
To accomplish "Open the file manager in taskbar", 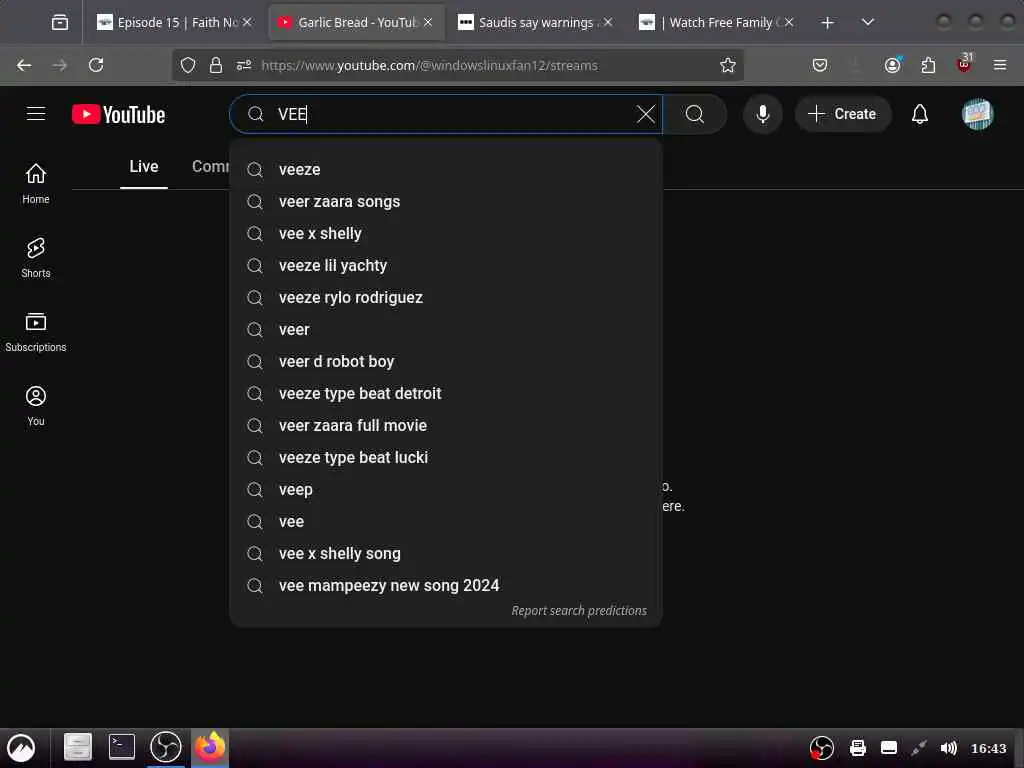I will pyautogui.click(x=77, y=747).
